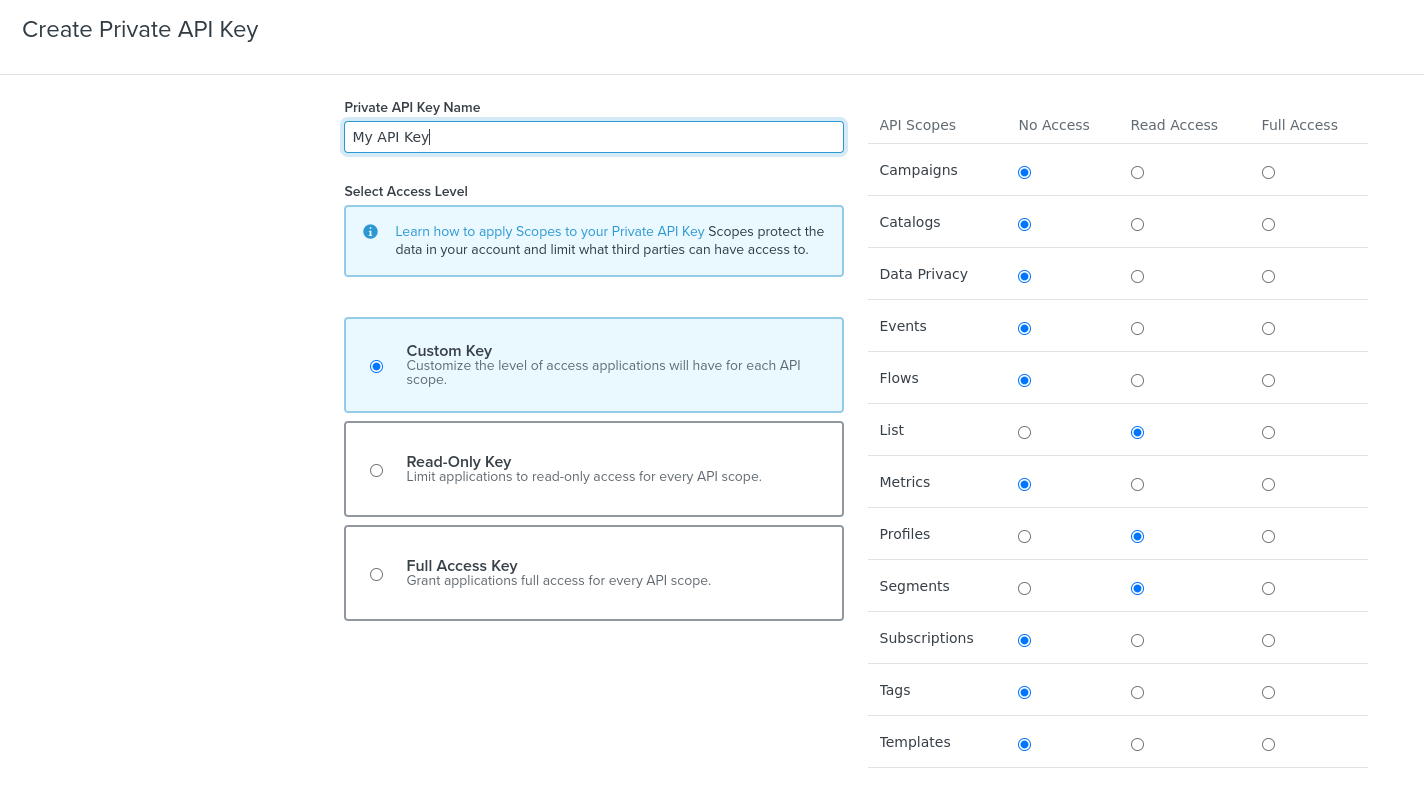The image size is (1424, 801).
Task: Select No Access for Campaigns scope
Action: pos(1024,172)
